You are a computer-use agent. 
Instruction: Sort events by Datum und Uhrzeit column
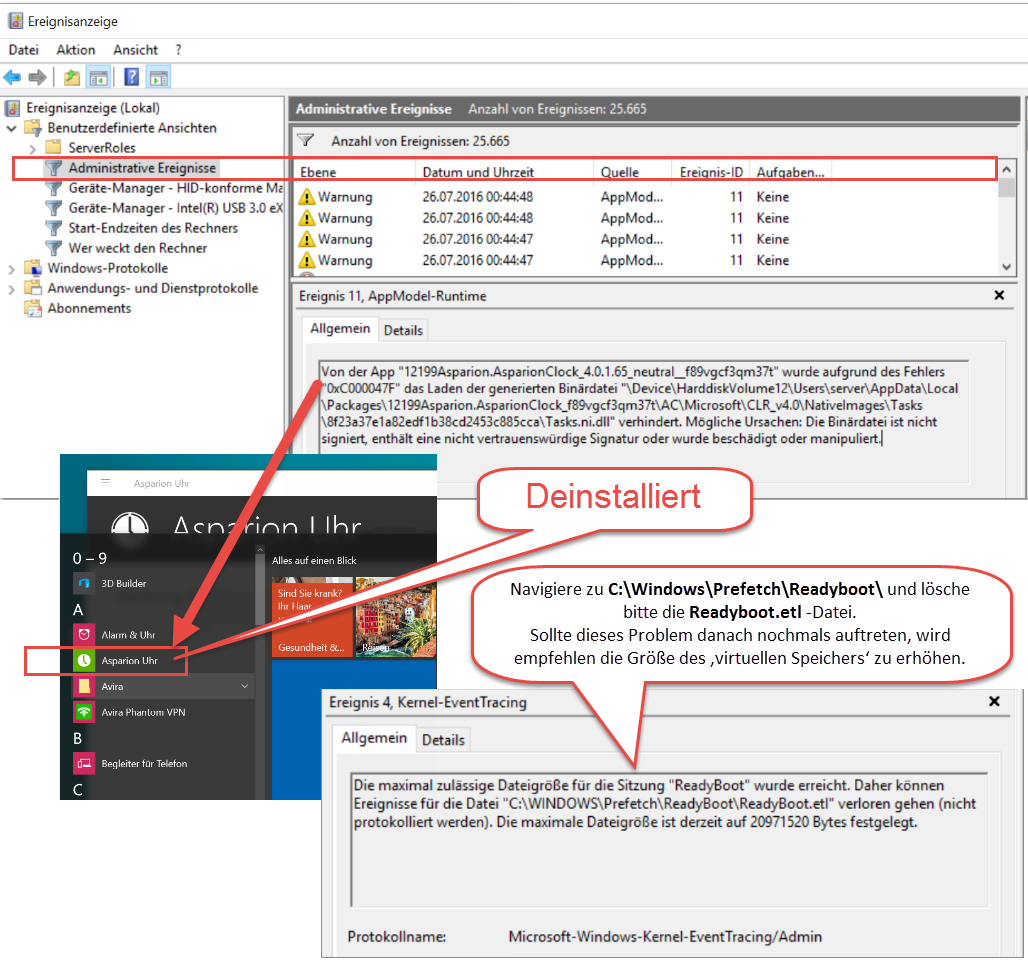[x=477, y=172]
